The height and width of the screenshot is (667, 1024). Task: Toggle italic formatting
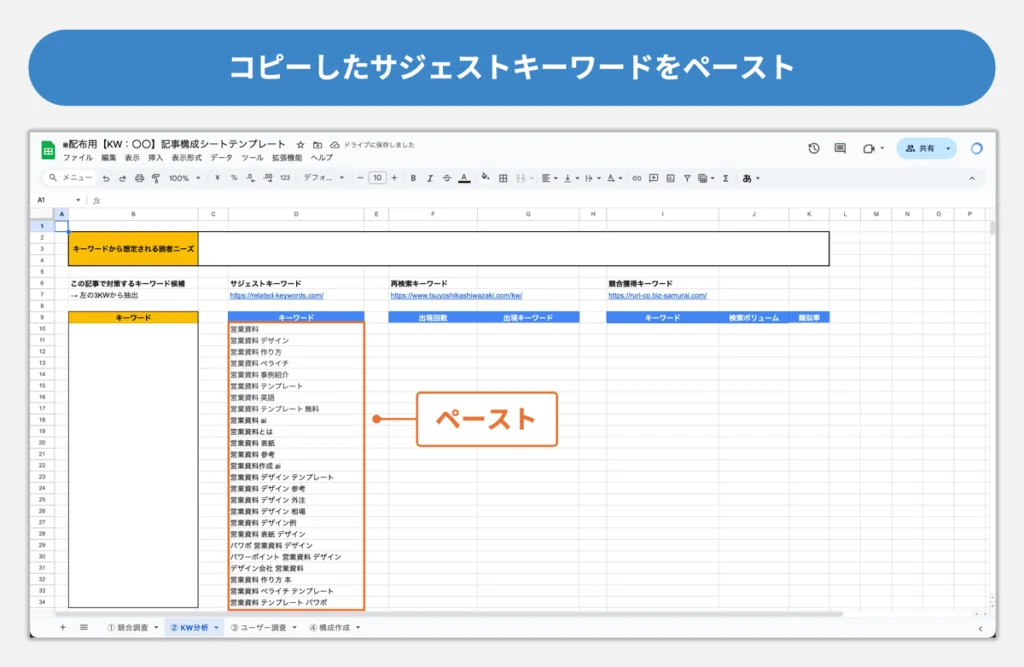(430, 178)
